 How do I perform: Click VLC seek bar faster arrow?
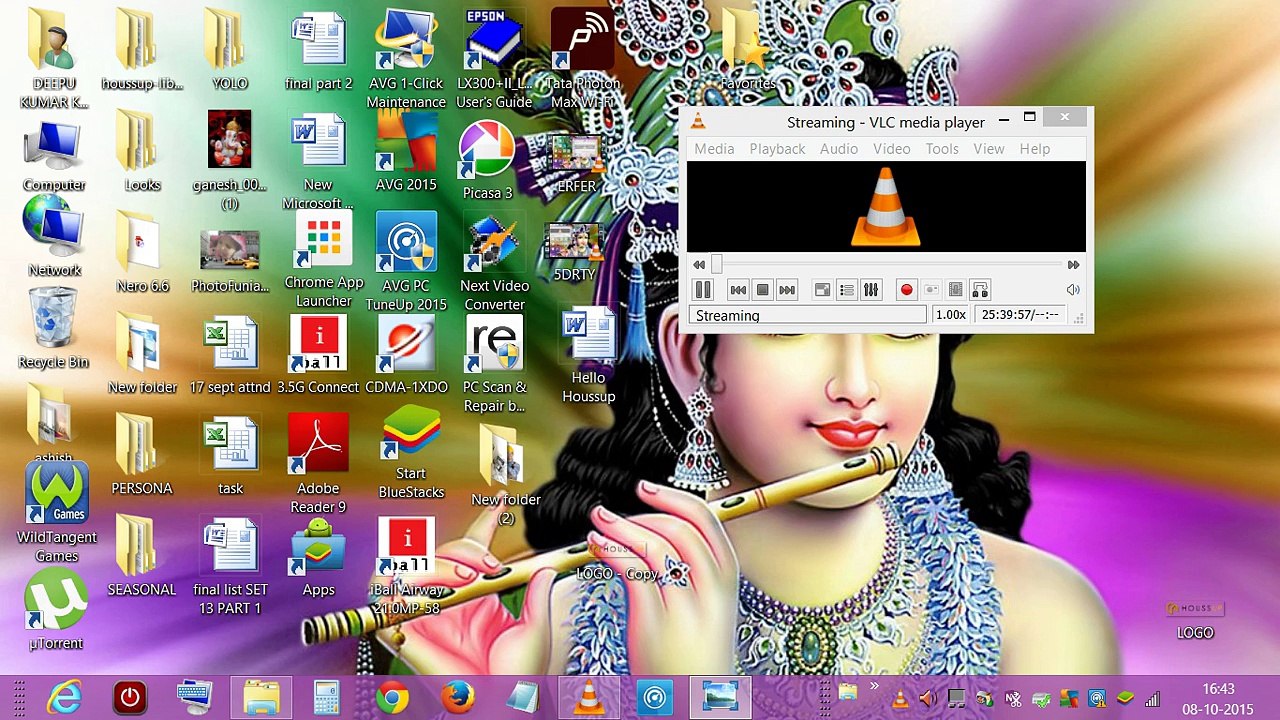pyautogui.click(x=1073, y=265)
